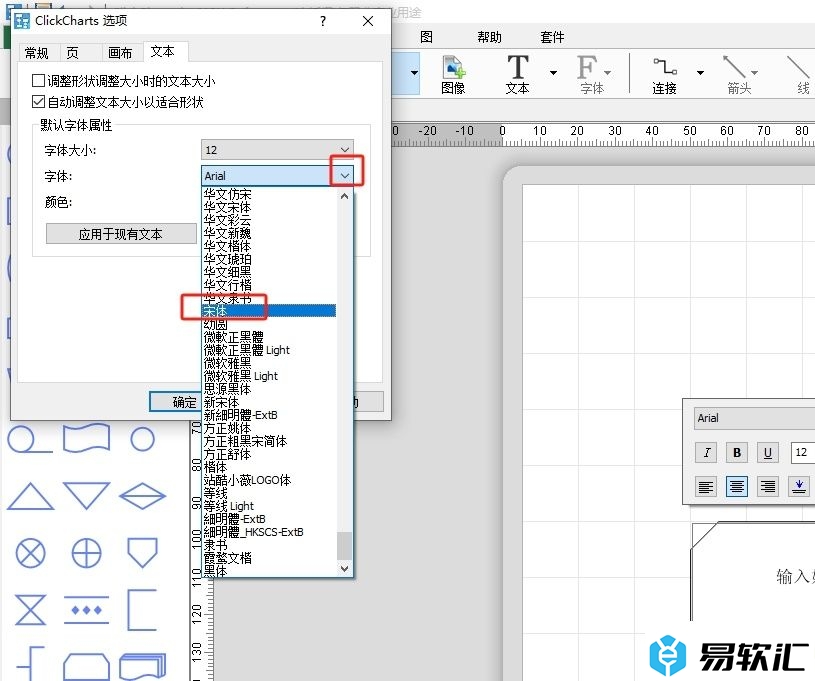Choose 方正粗黑宋简体 in the font list
815x681 pixels.
pos(269,441)
